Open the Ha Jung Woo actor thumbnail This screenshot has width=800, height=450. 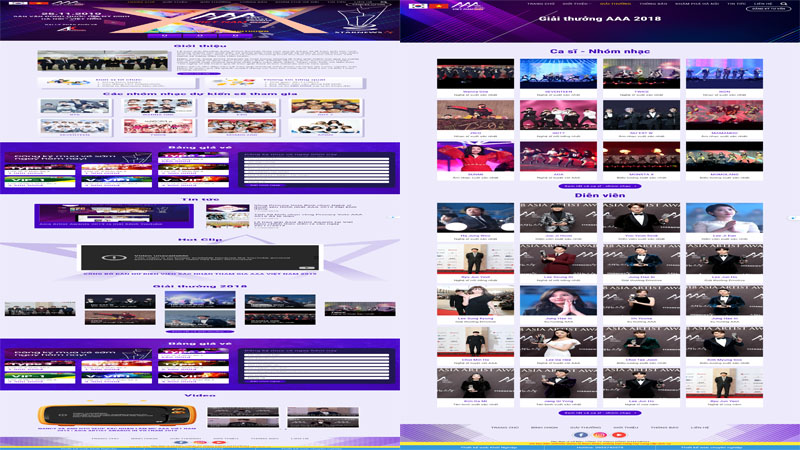click(x=475, y=218)
